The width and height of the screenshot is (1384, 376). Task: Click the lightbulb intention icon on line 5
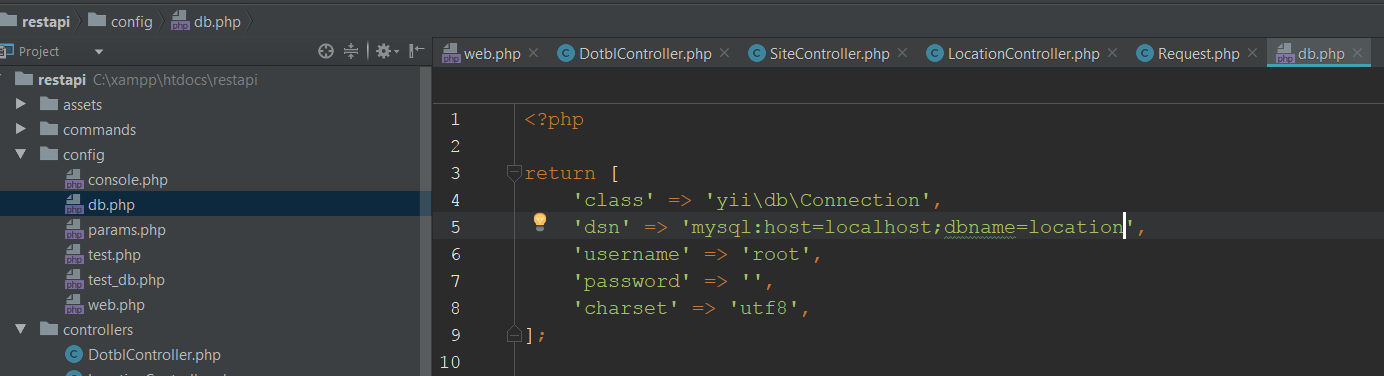point(540,222)
